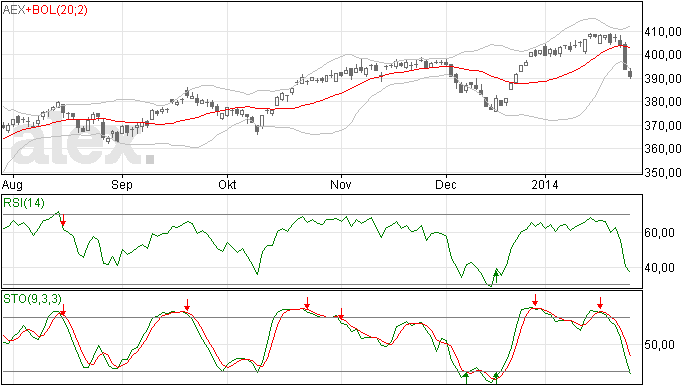The height and width of the screenshot is (387, 690).
Task: Click the August red sell arrow in stochastic panel
Action: (63, 310)
